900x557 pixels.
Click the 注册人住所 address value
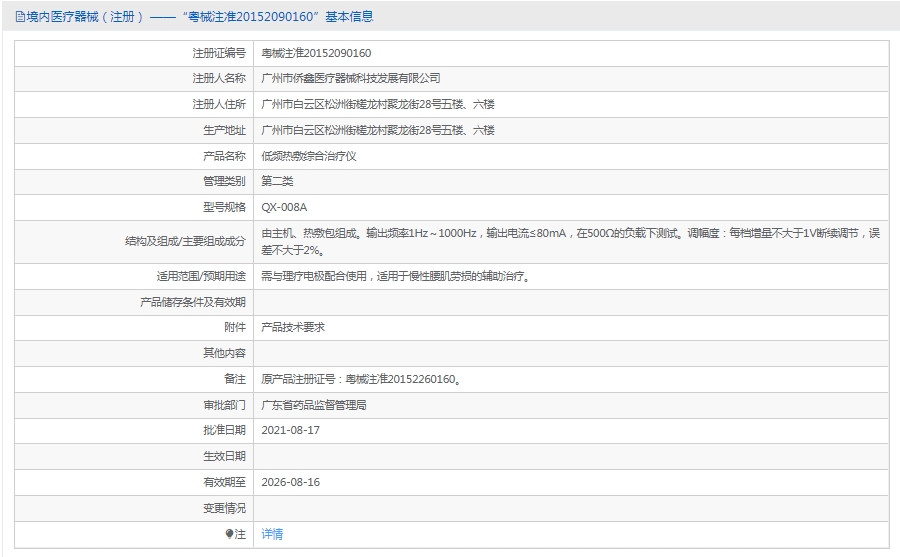click(x=378, y=105)
